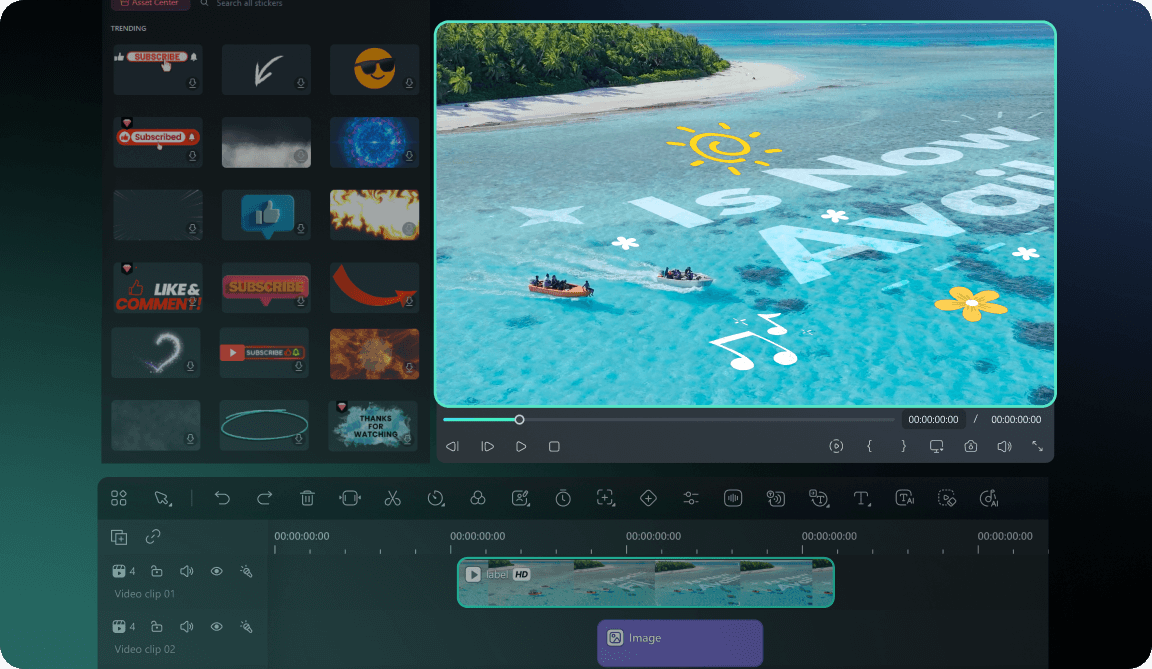Click the play-frame-forward button
1152x669 pixels.
[x=487, y=446]
